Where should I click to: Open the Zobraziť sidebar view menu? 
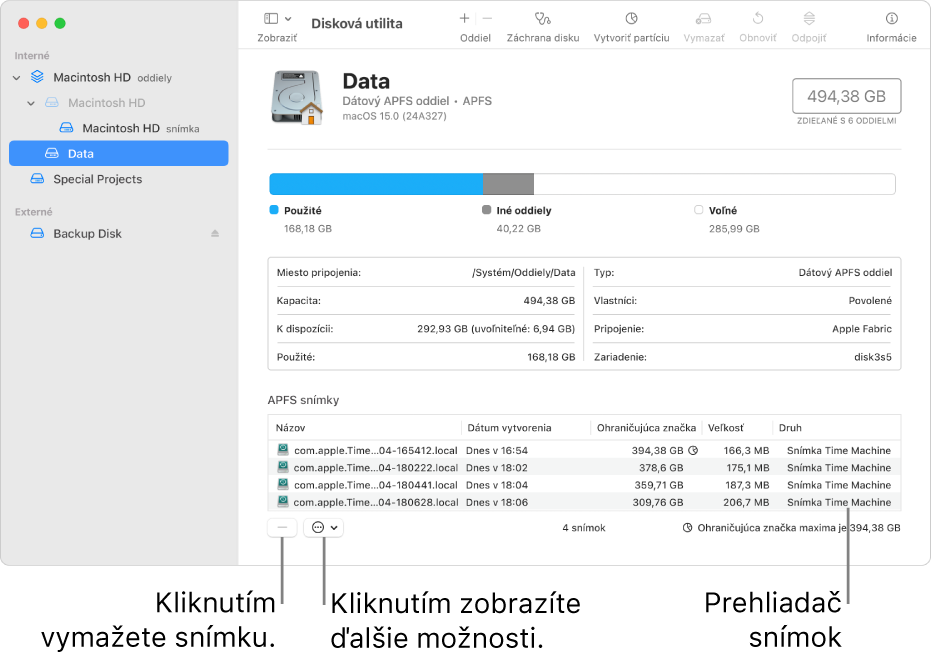point(277,19)
